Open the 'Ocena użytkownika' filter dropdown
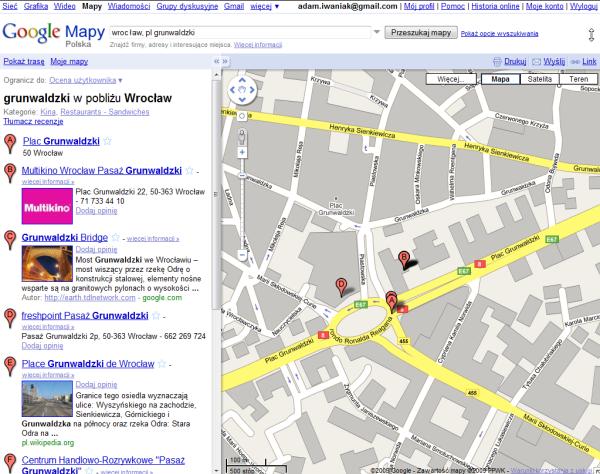600x474 pixels. (x=86, y=80)
